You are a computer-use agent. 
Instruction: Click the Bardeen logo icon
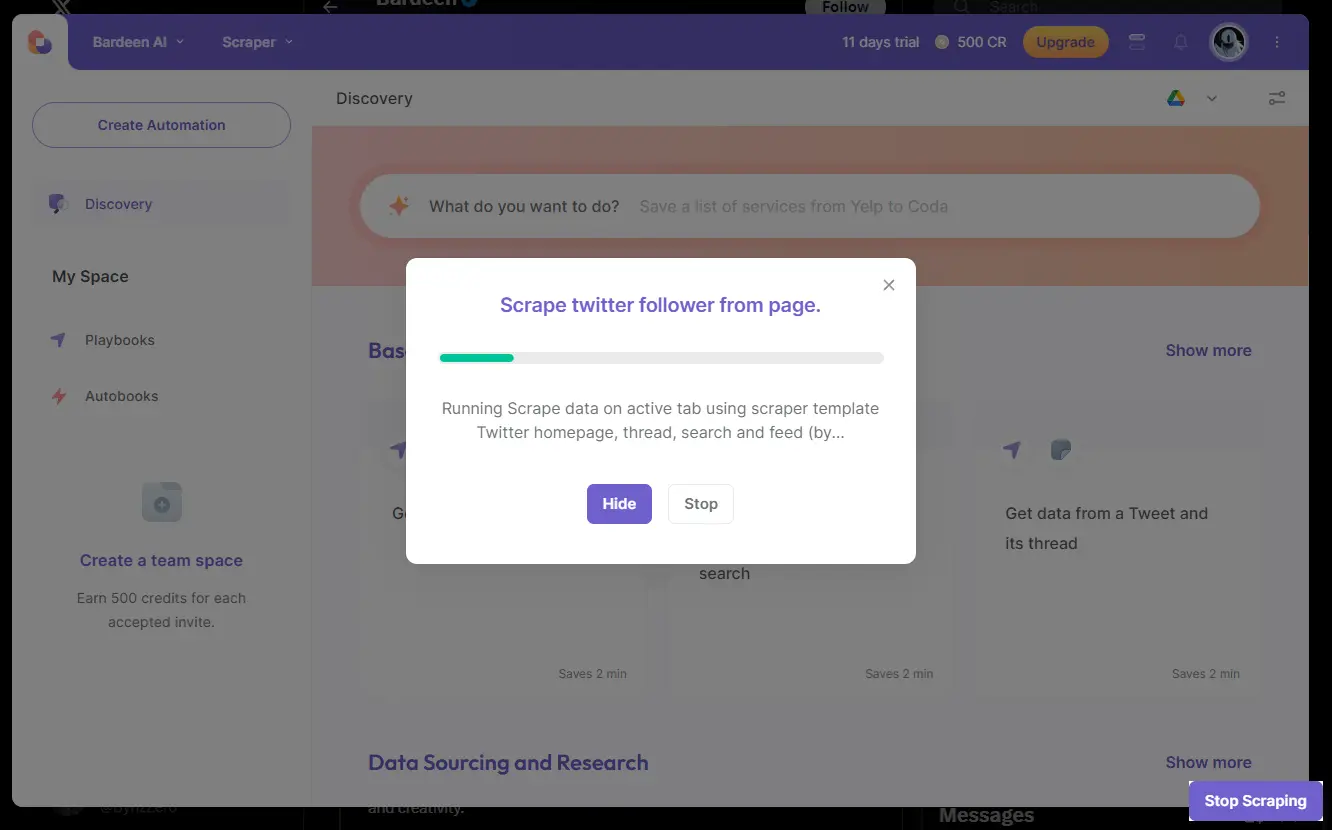point(40,42)
